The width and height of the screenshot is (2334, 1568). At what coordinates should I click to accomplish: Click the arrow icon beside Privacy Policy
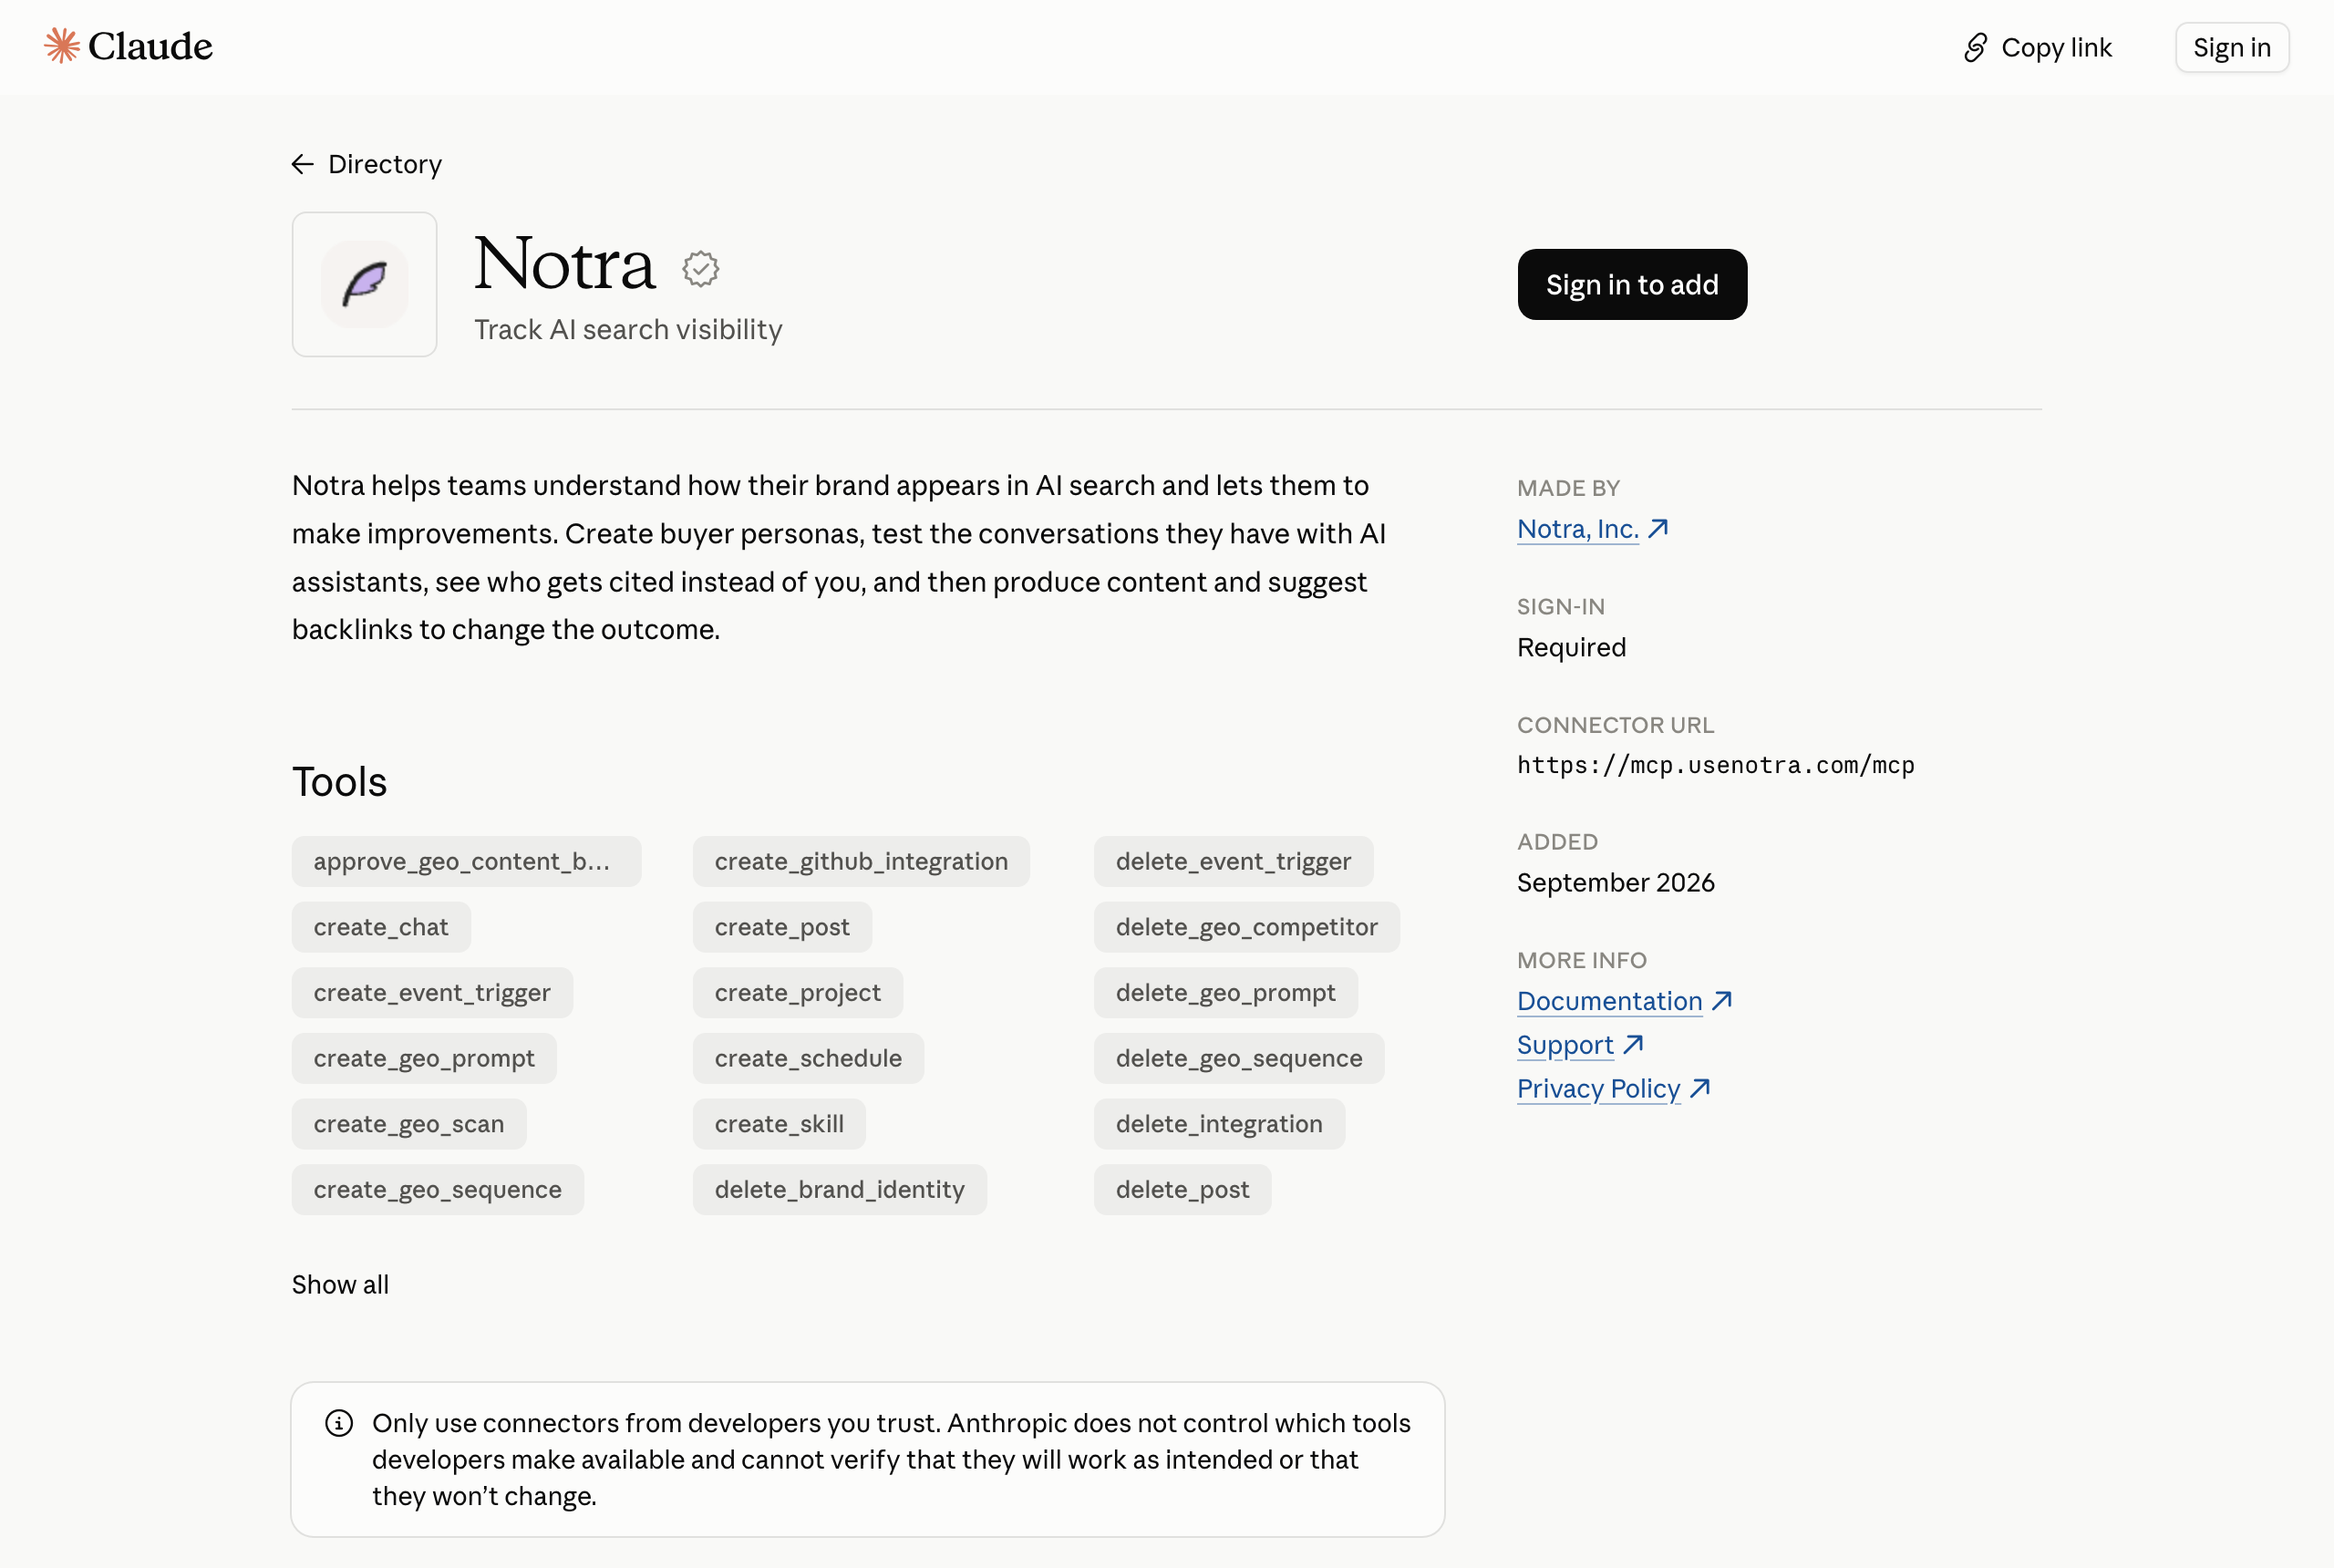(x=1700, y=1088)
